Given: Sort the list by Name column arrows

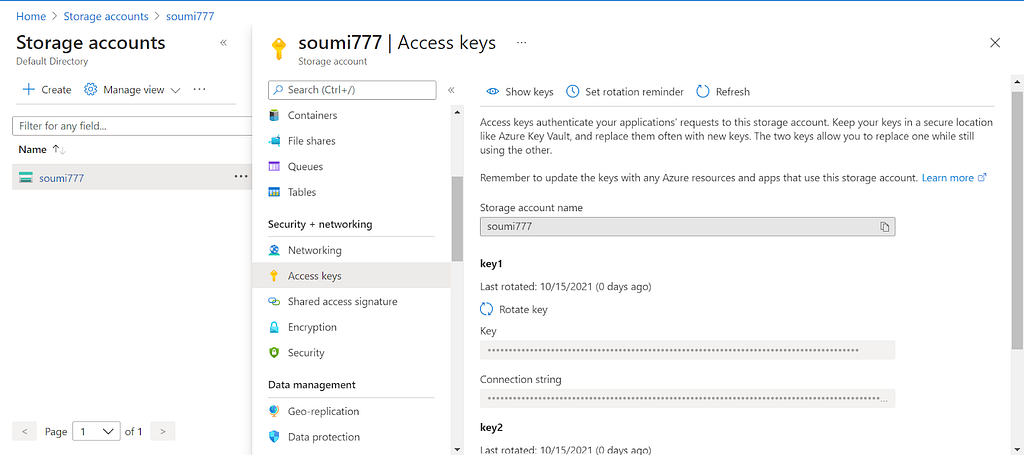Looking at the screenshot, I should [59, 149].
